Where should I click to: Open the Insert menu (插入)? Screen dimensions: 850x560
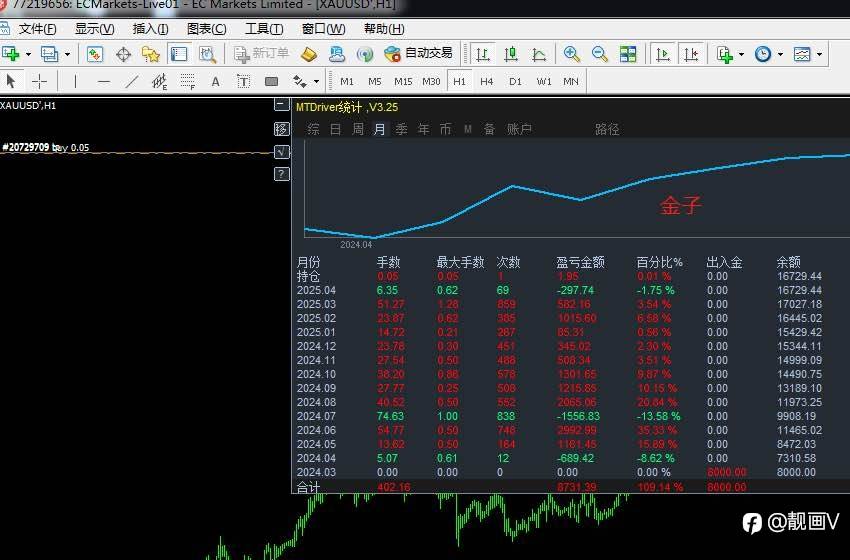150,29
